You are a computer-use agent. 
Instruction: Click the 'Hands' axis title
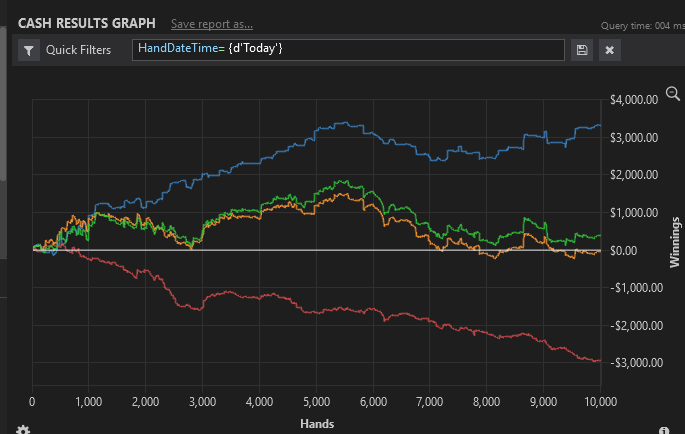(317, 424)
